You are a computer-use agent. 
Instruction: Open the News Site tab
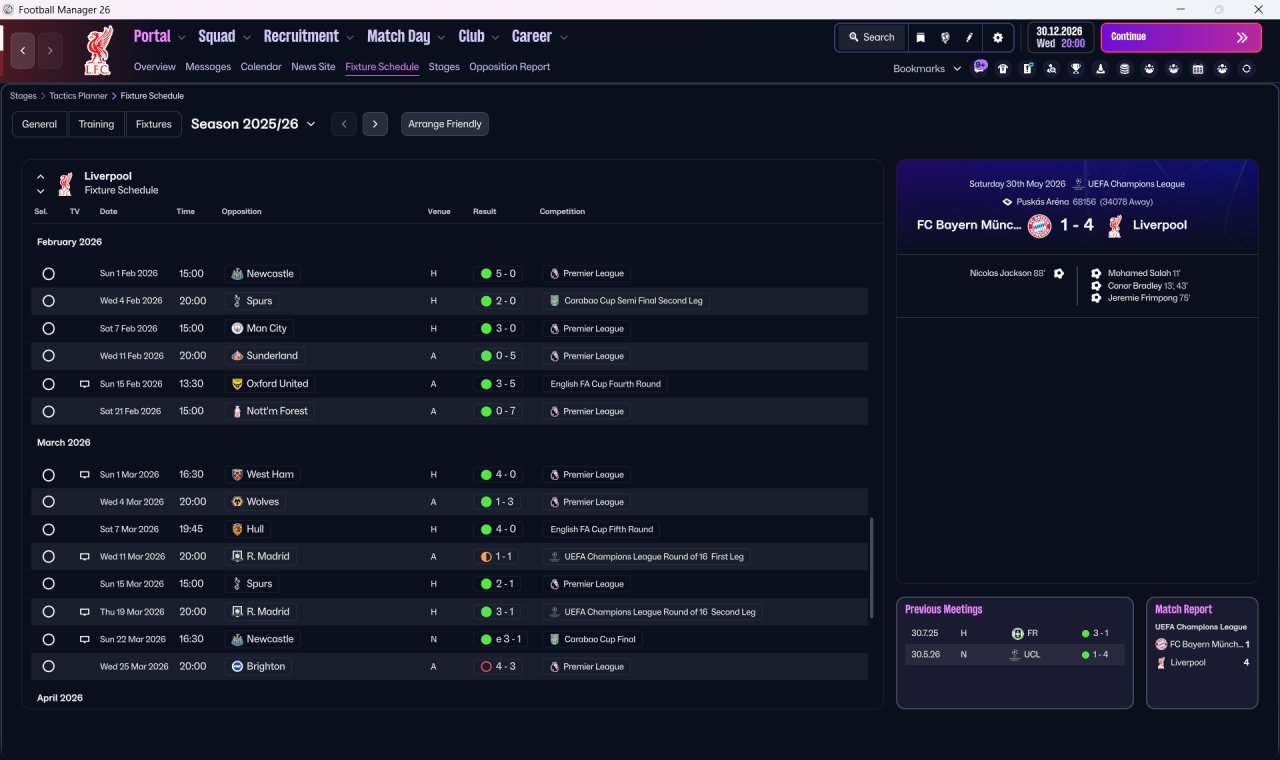(x=313, y=67)
